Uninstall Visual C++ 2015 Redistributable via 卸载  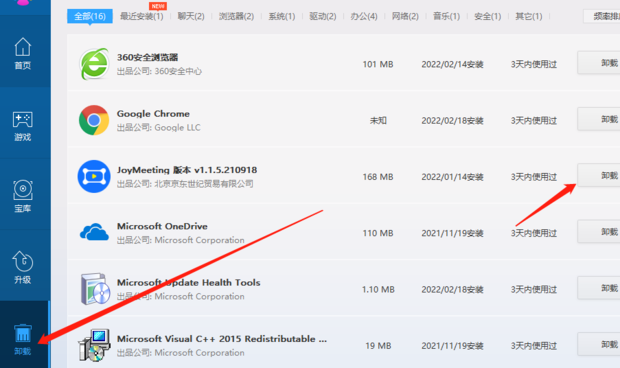point(599,344)
